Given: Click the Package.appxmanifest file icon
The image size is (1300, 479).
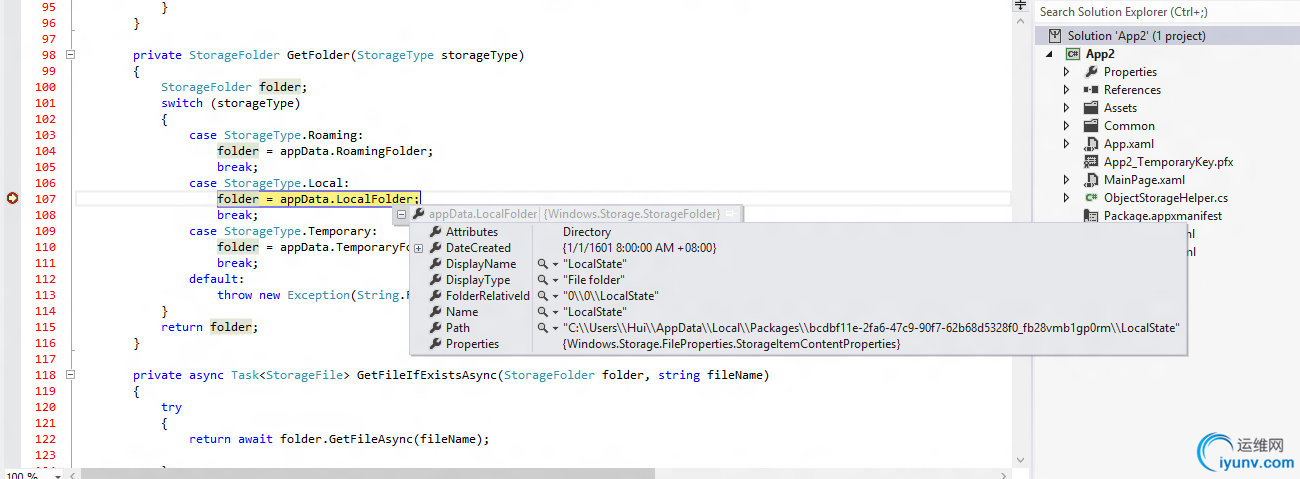Looking at the screenshot, I should (1091, 216).
